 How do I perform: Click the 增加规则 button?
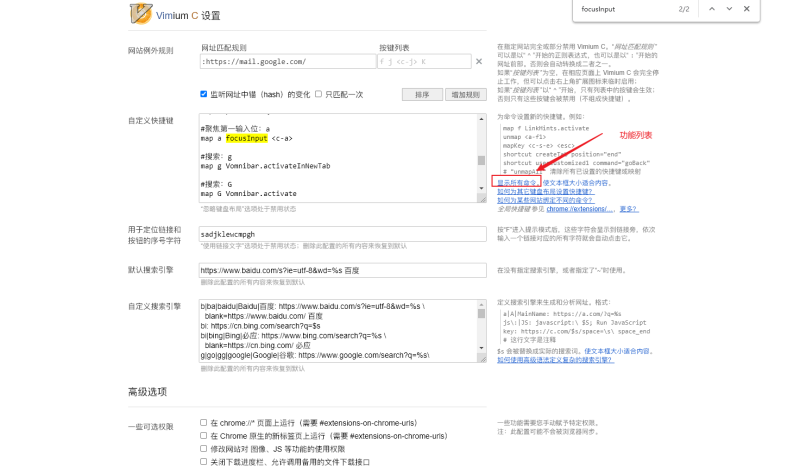pyautogui.click(x=465, y=94)
